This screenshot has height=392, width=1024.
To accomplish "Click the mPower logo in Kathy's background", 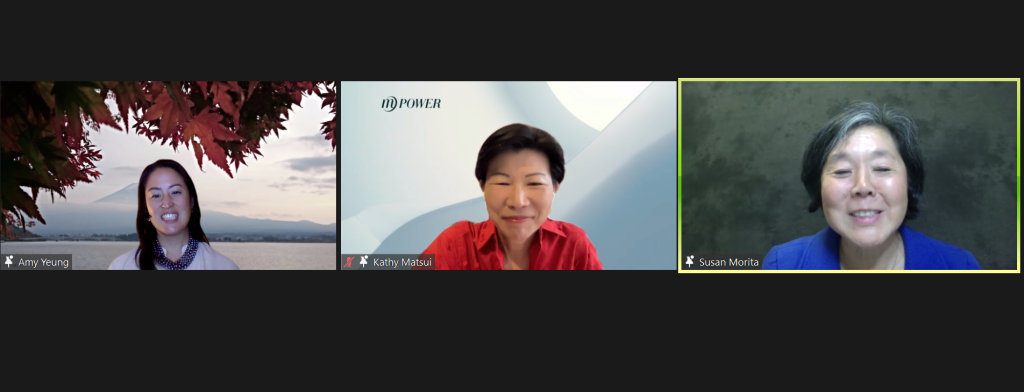I will coord(411,103).
